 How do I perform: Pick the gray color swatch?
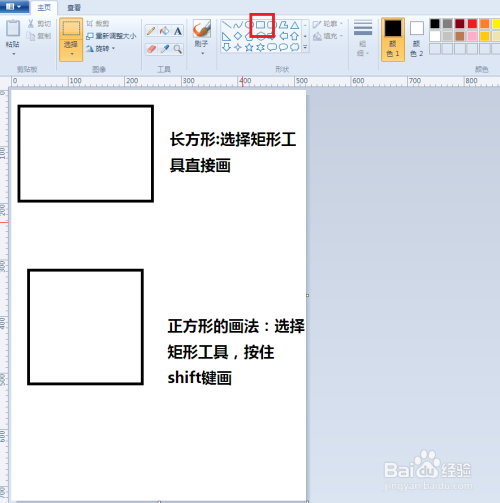(447, 24)
